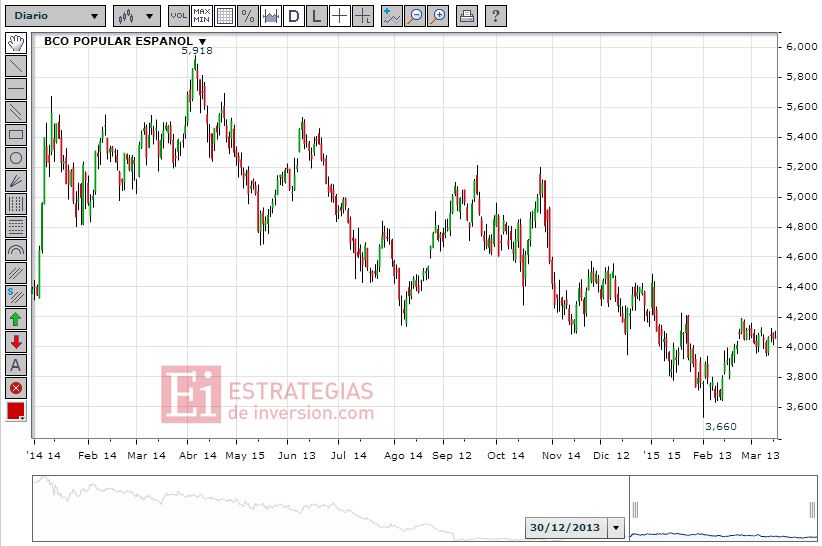This screenshot has height=546, width=822.
Task: Click the Feb 13 date axis label
Action: tap(712, 455)
